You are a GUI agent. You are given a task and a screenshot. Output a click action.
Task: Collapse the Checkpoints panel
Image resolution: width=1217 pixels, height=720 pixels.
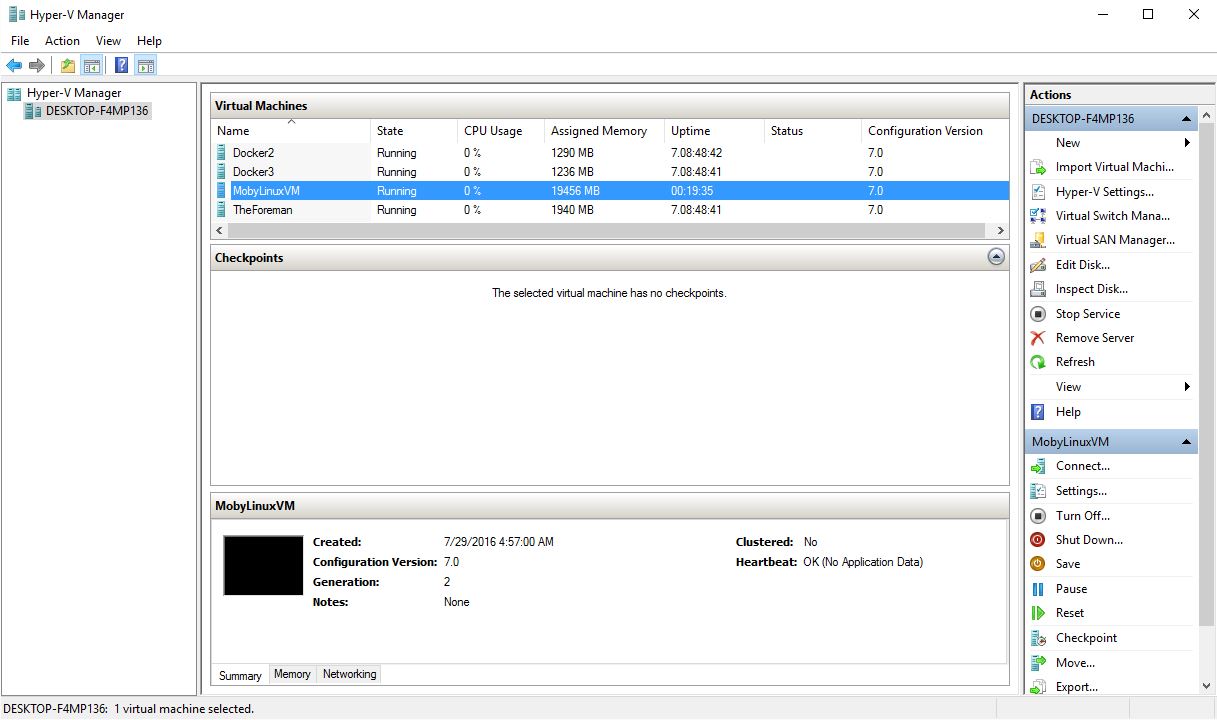[x=996, y=257]
